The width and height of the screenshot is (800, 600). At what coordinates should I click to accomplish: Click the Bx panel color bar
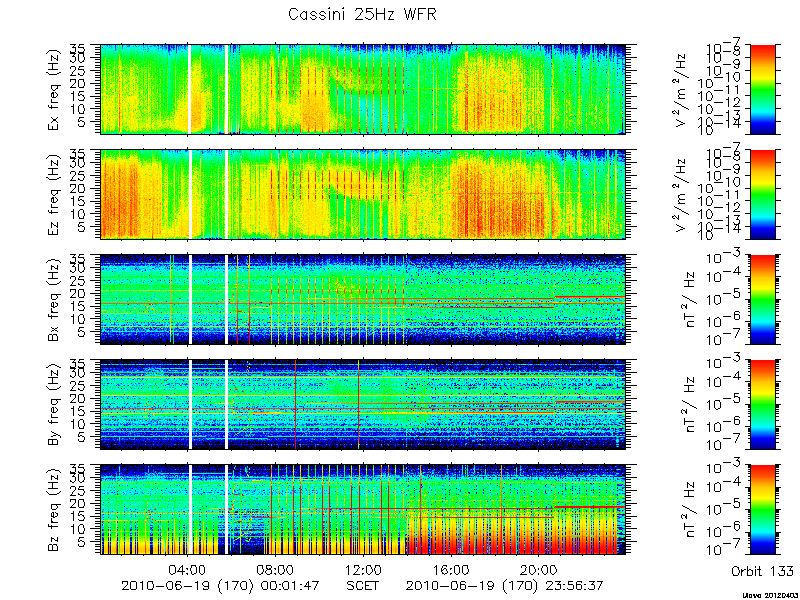click(762, 299)
